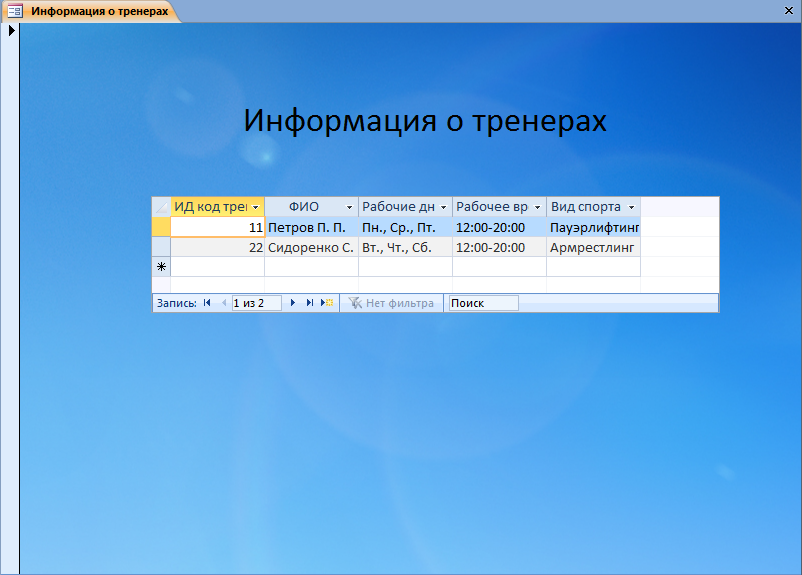This screenshot has height=575, width=802.
Task: Click the 'Информация о тренерах' form heading
Action: click(x=425, y=121)
